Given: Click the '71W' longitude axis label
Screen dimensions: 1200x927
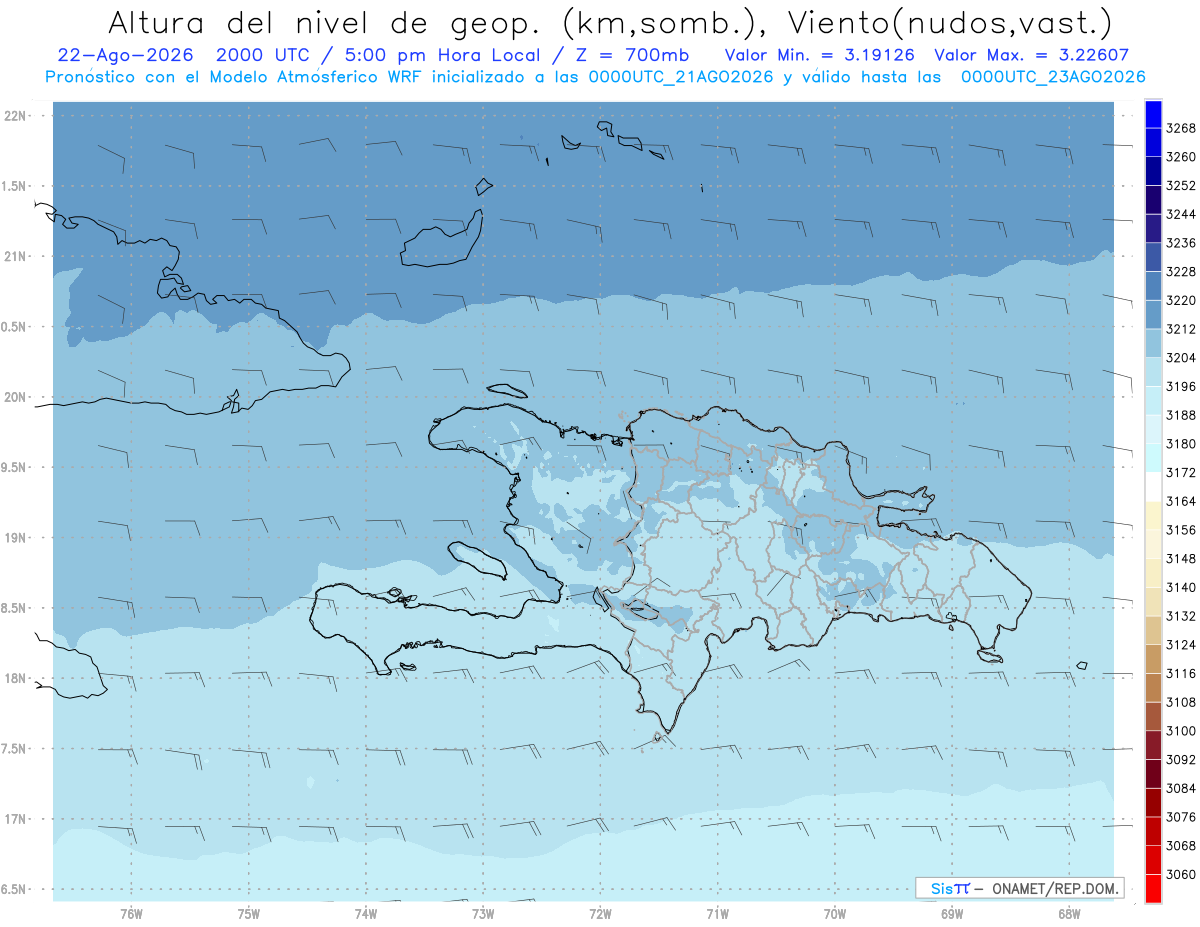Looking at the screenshot, I should click(717, 914).
